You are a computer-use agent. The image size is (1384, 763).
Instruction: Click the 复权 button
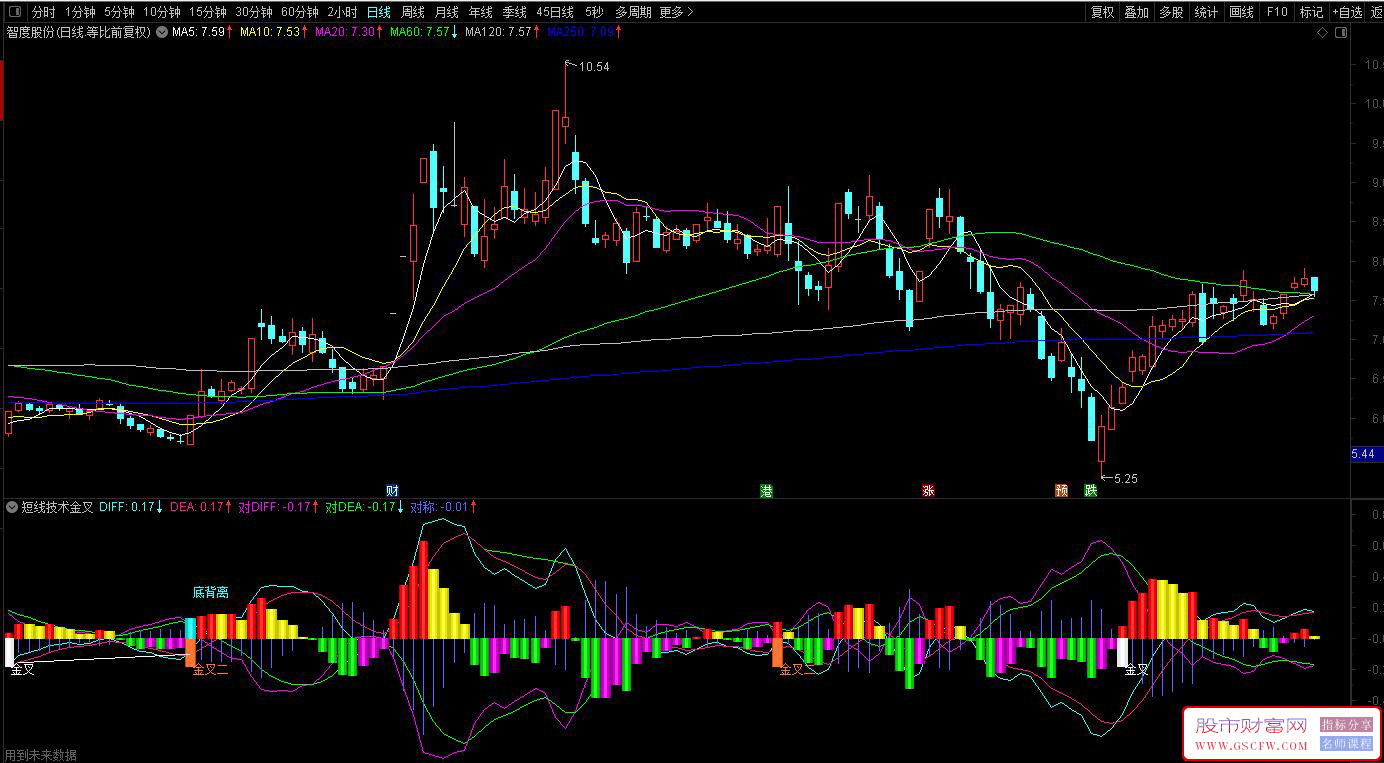(x=1102, y=12)
